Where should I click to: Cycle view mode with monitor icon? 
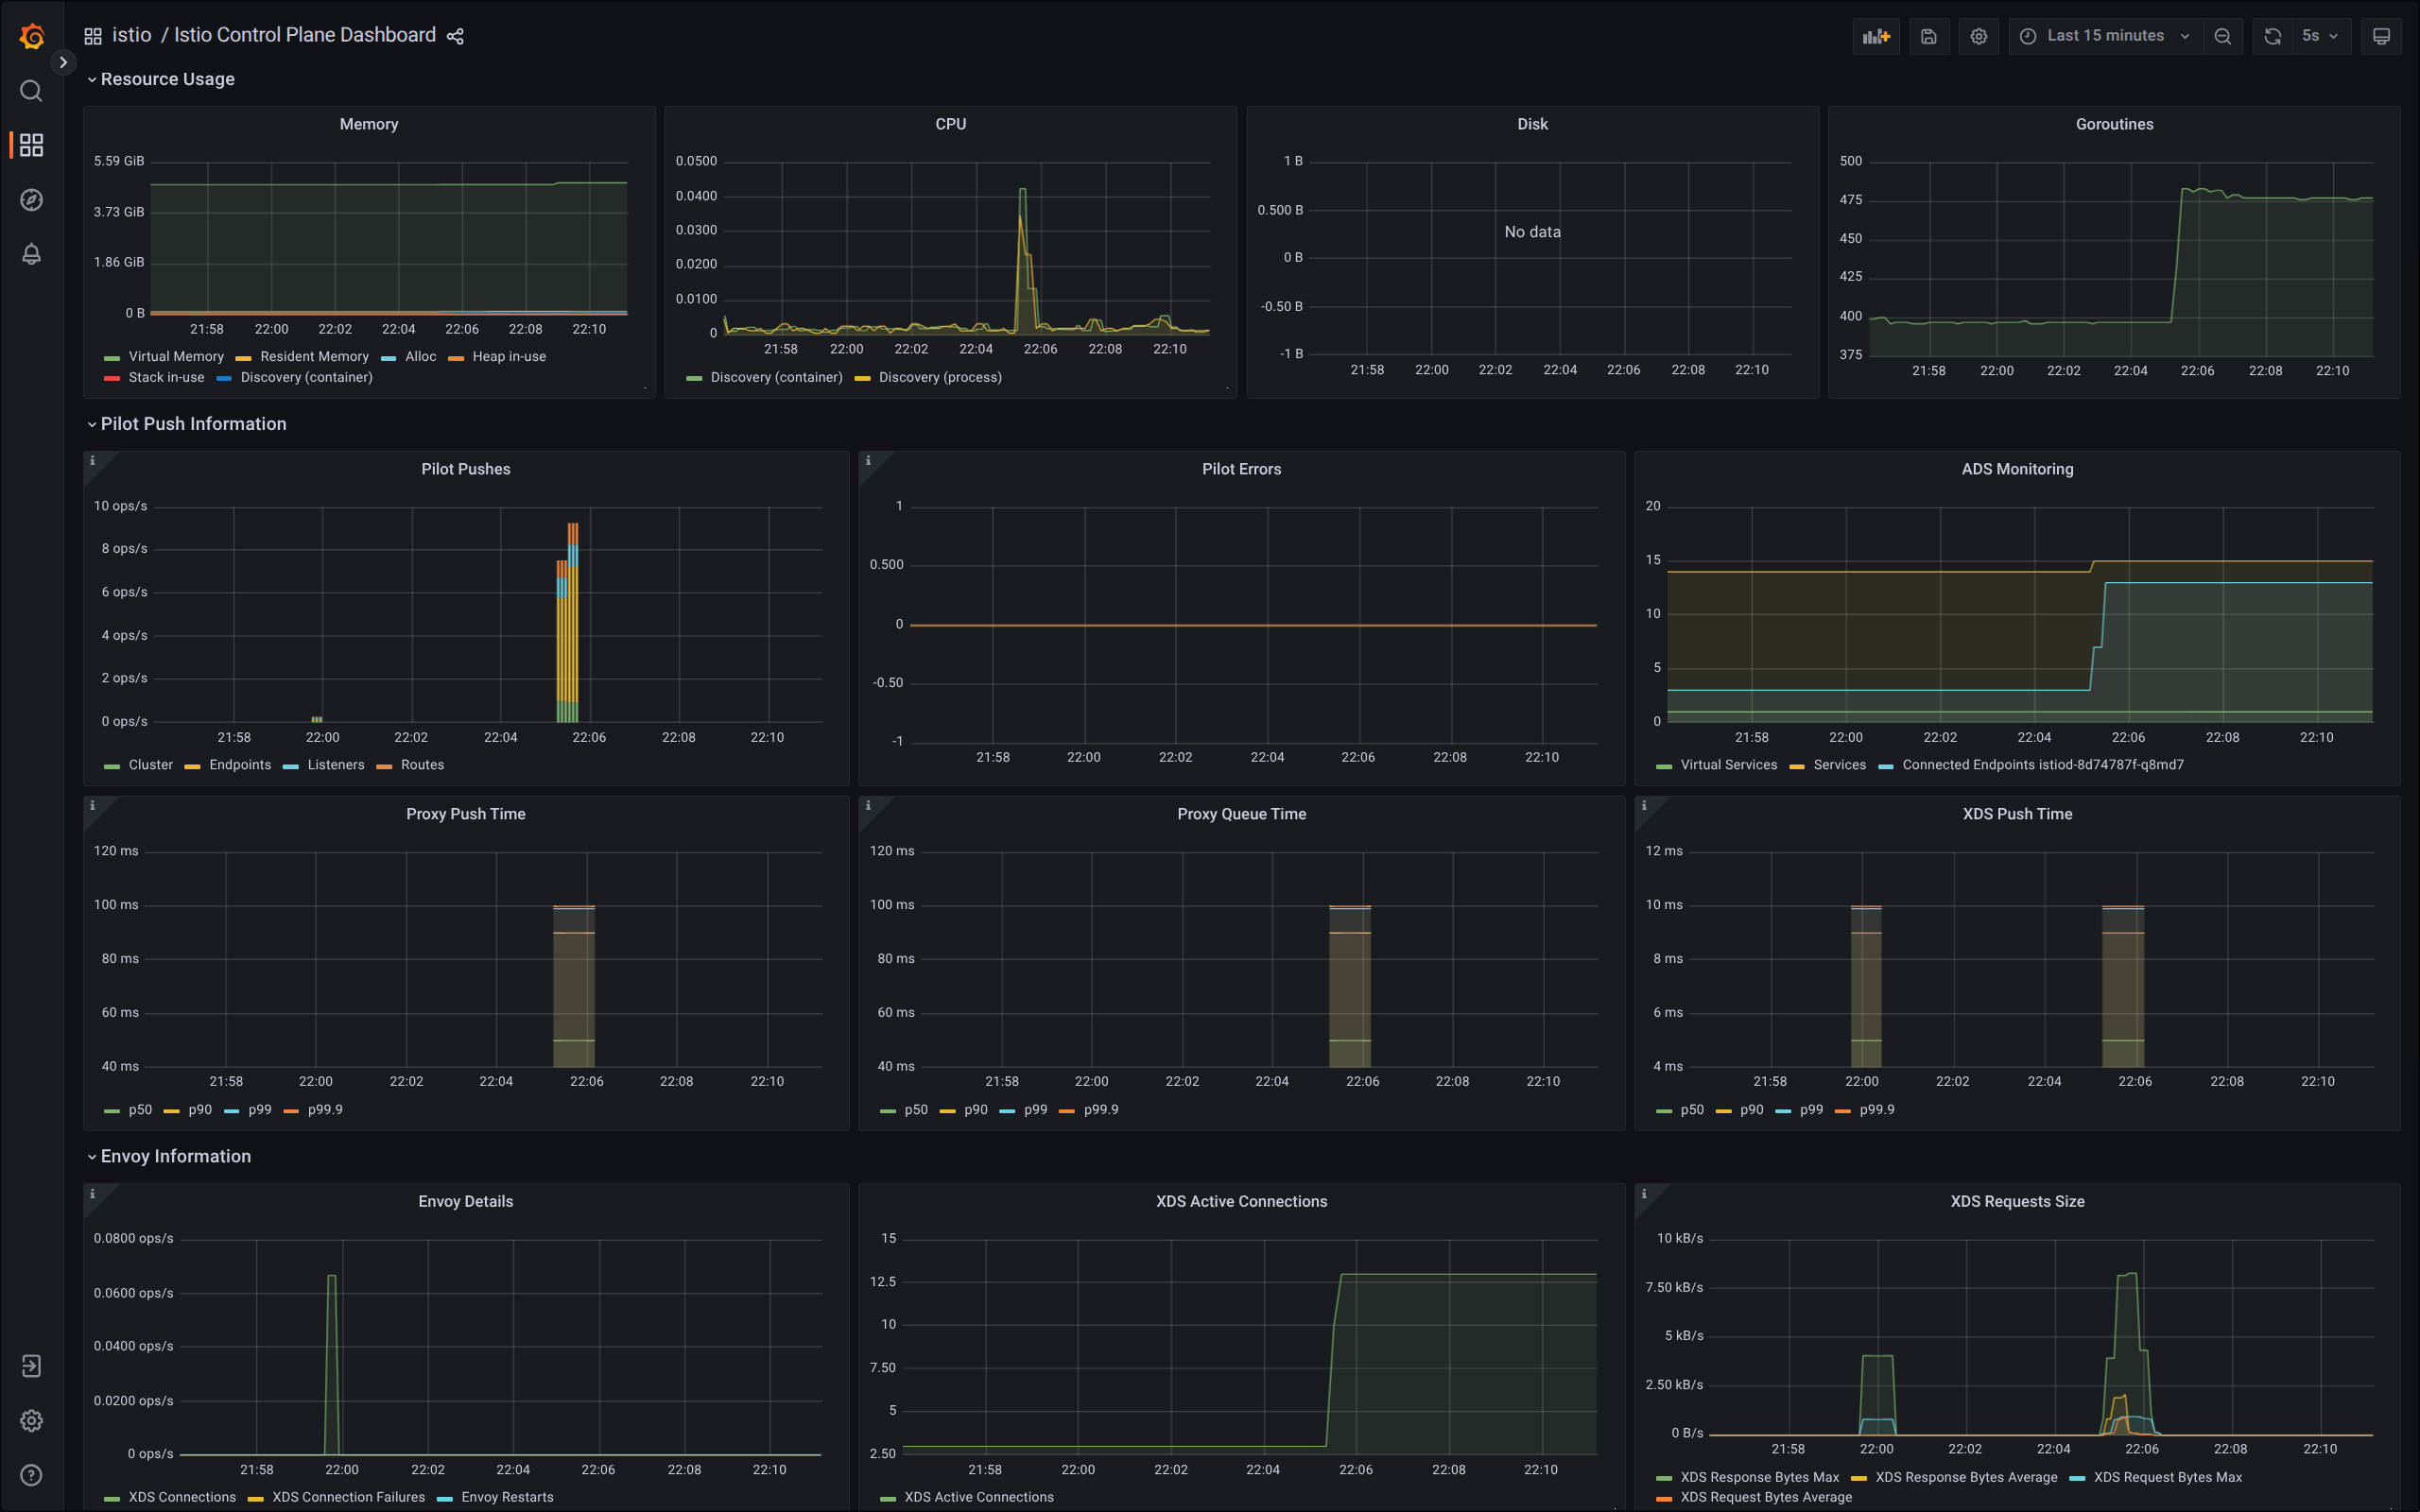[x=2382, y=36]
